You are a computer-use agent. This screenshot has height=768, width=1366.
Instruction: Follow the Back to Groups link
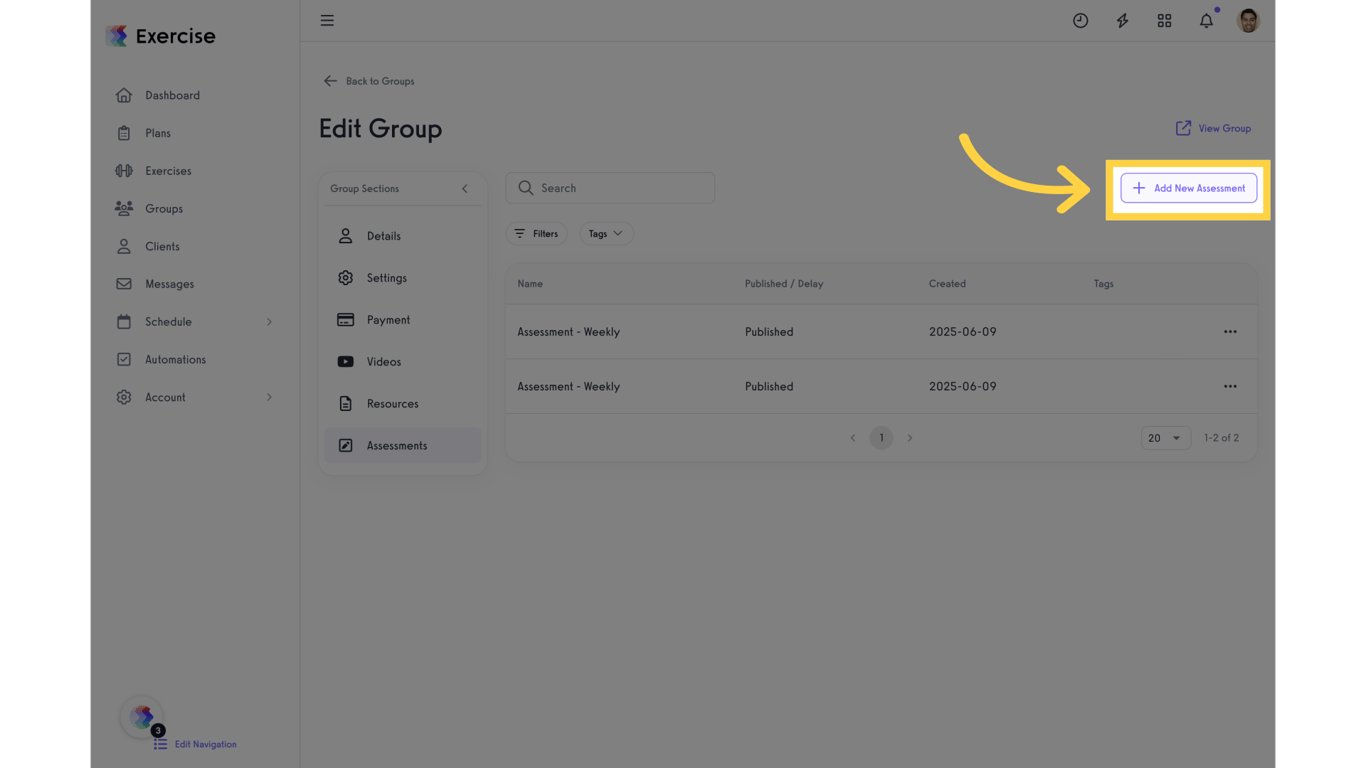pos(368,81)
